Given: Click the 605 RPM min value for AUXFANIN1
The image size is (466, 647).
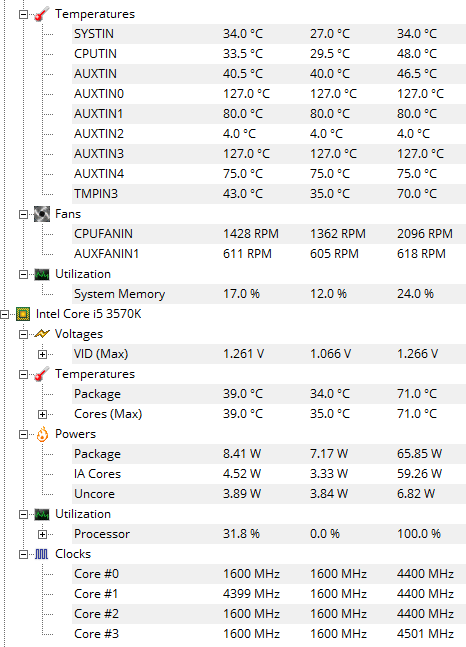Looking at the screenshot, I should tap(334, 254).
